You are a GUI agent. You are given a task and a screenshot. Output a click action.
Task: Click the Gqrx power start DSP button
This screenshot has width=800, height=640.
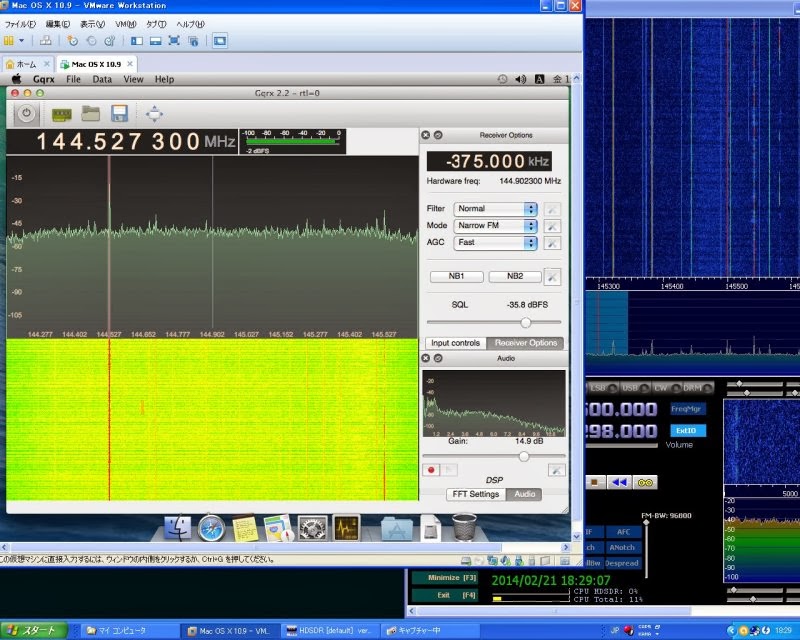[26, 114]
